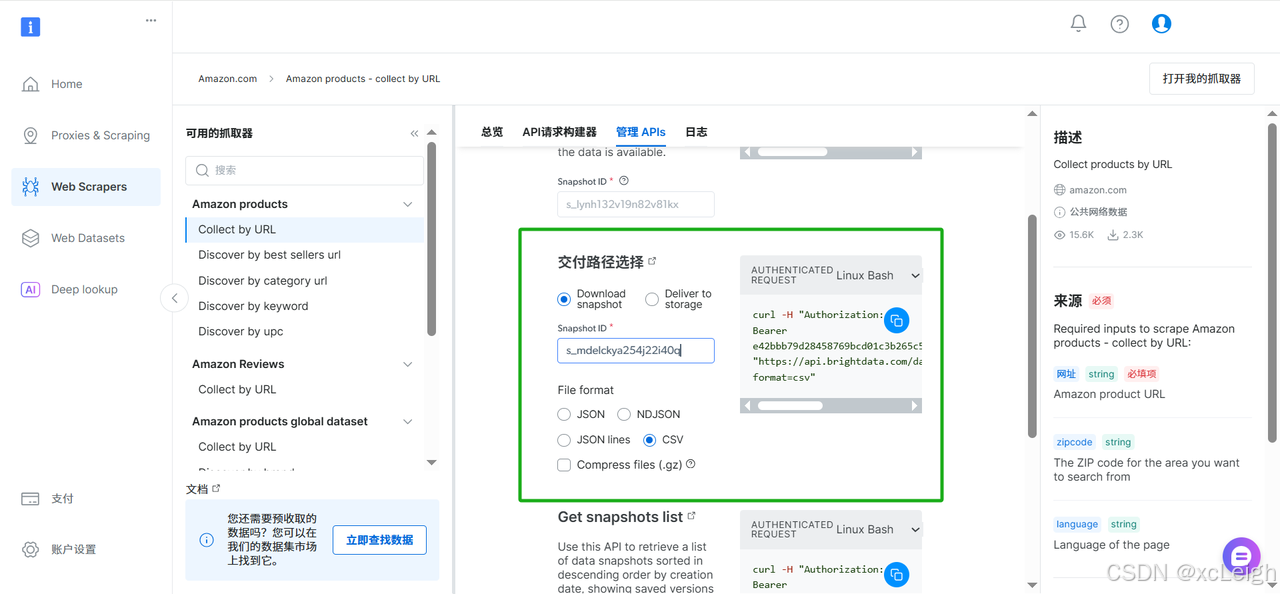Click right arrow of delivery code scrollbar

tap(915, 406)
